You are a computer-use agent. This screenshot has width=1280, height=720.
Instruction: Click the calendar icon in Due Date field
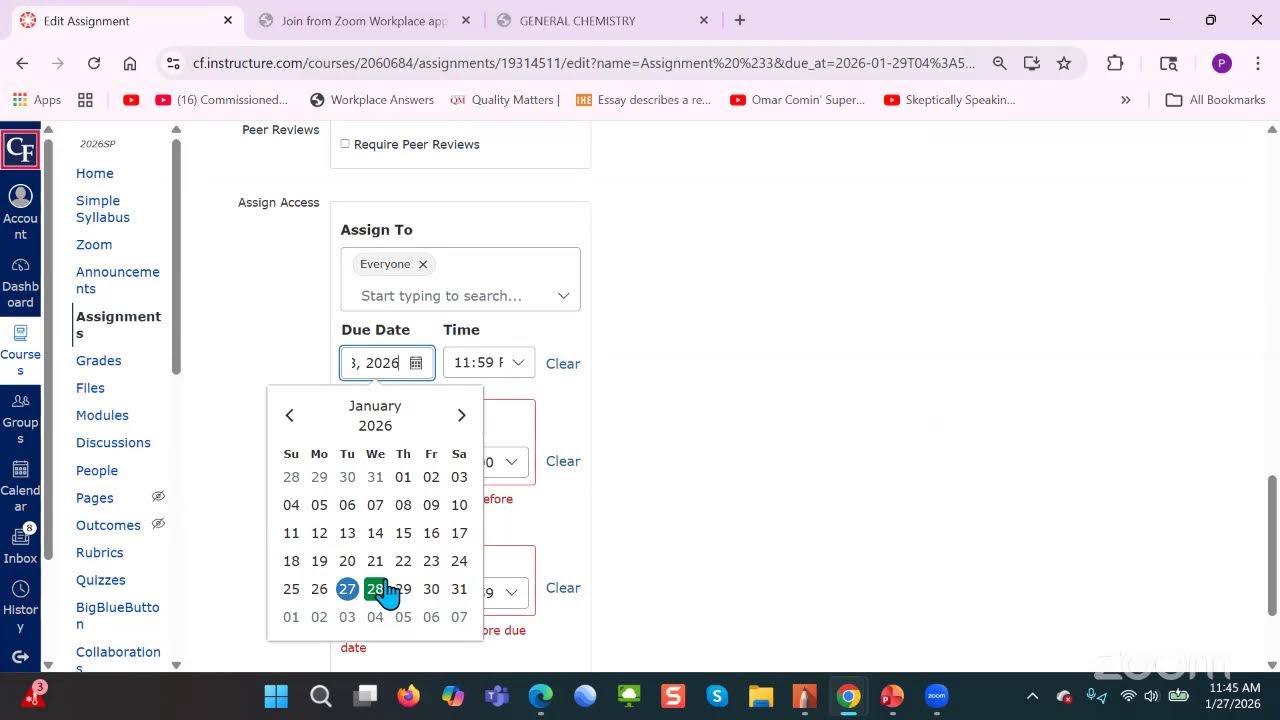click(x=416, y=363)
